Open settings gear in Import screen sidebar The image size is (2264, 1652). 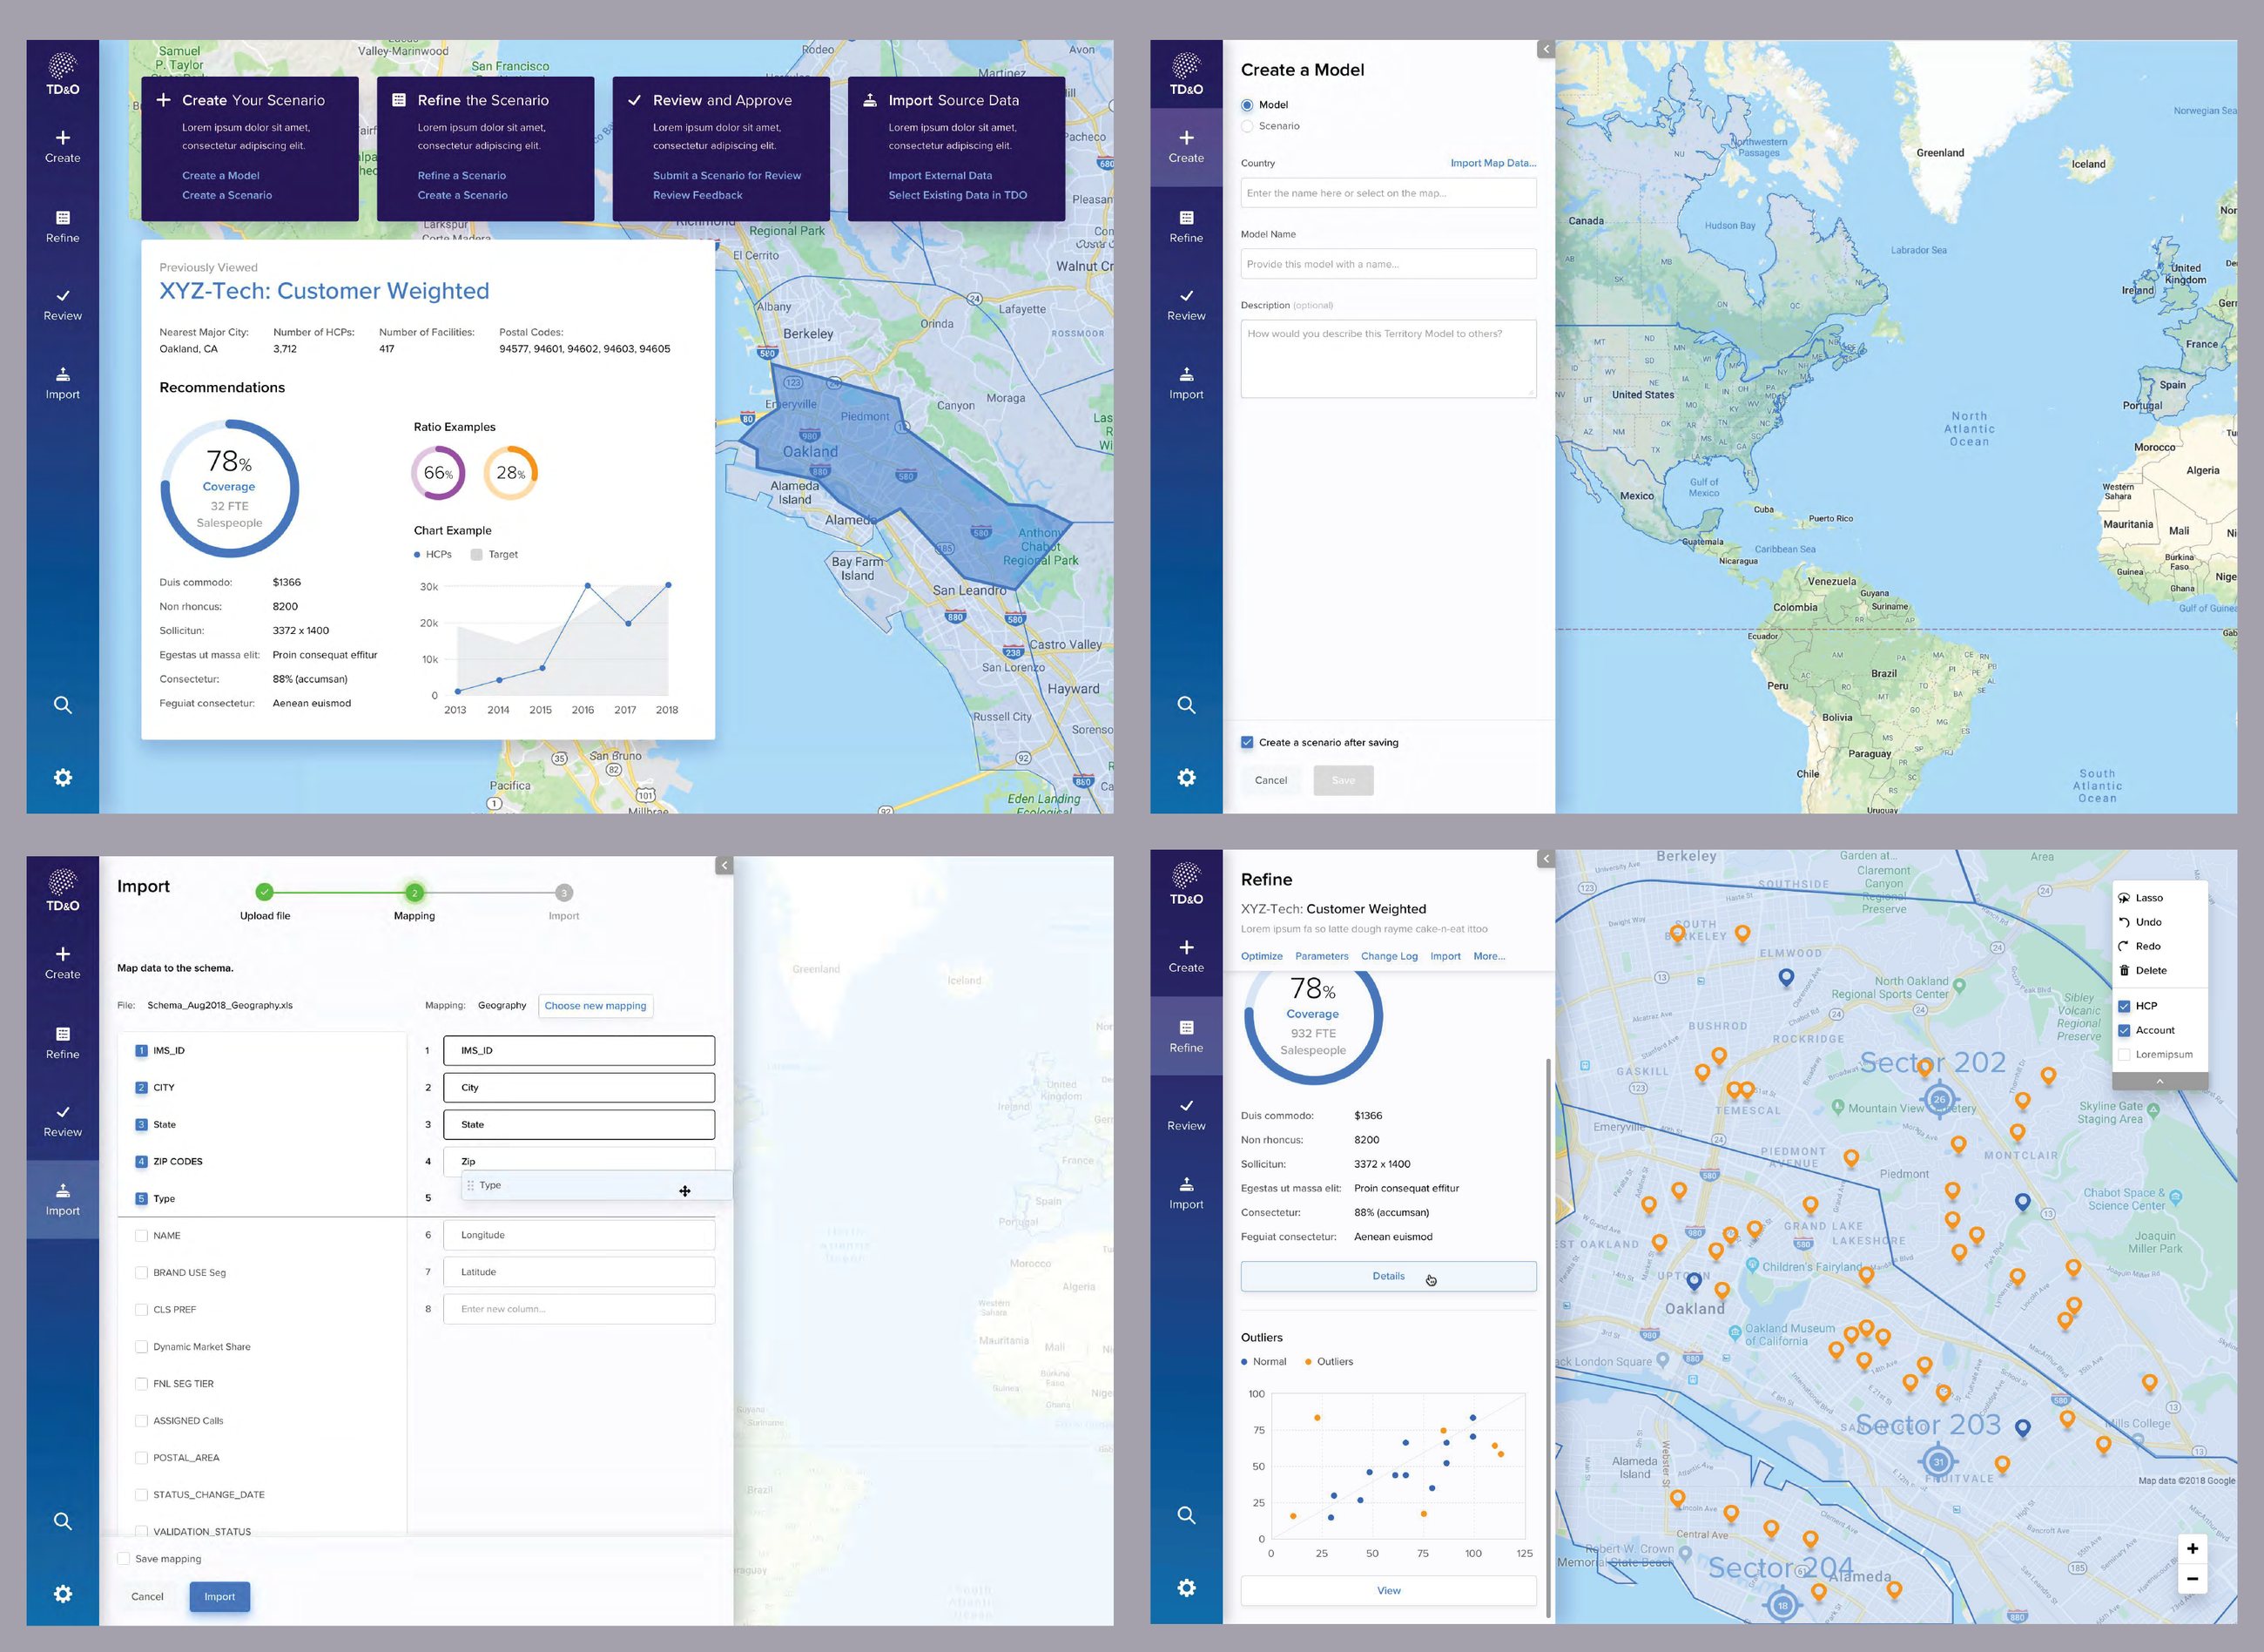(x=62, y=1593)
